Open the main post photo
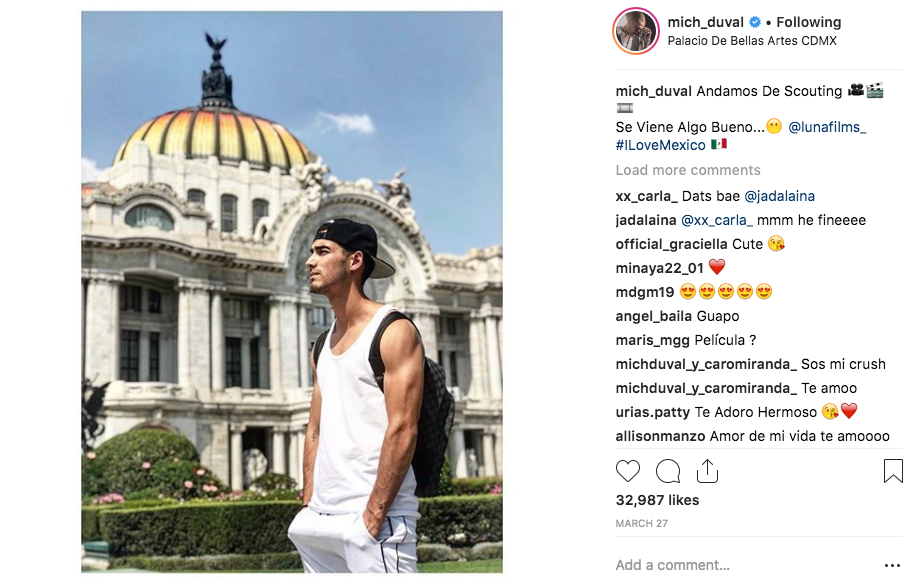Viewport: 916px width, 583px height. 292,292
